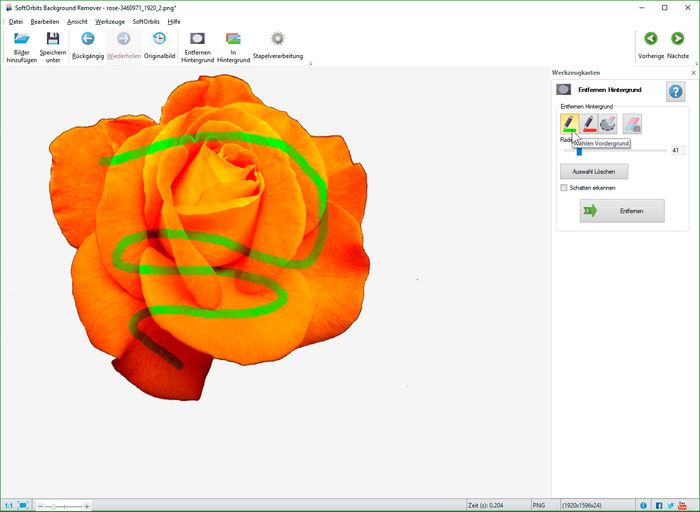
Task: Undo with the Rückgängig arrow
Action: 87,39
